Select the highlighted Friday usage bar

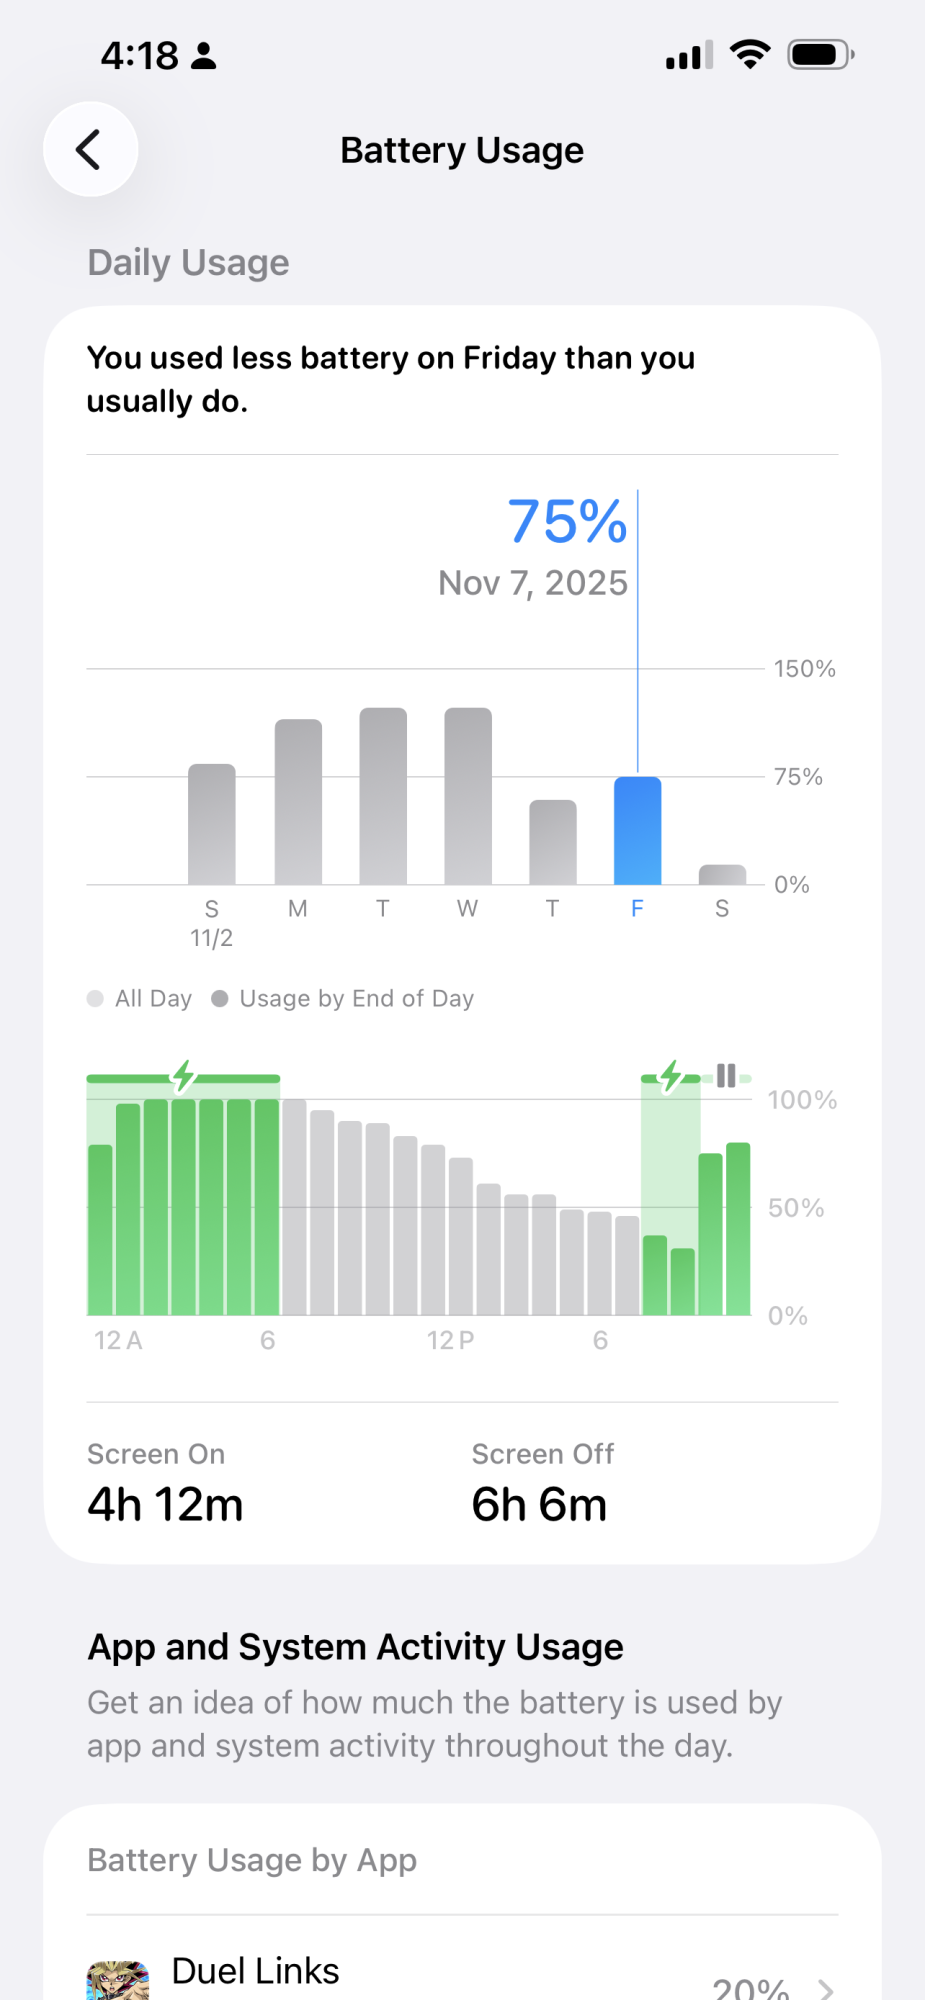(638, 831)
